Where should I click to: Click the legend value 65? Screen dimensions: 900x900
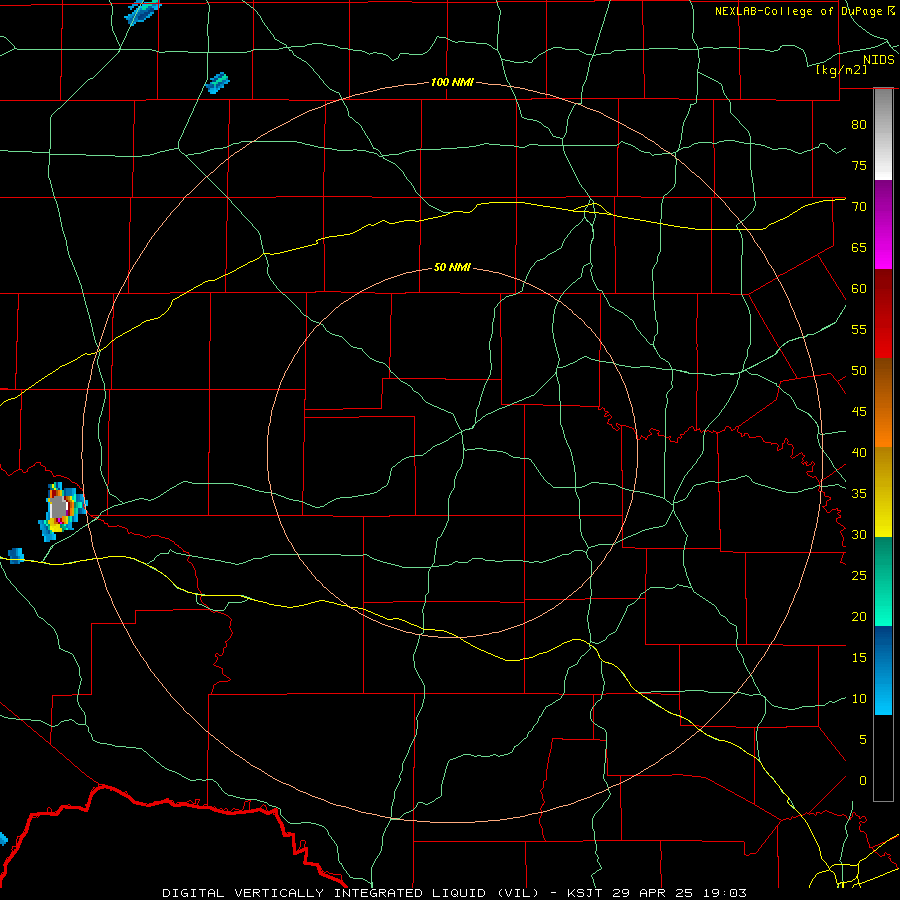(859, 248)
